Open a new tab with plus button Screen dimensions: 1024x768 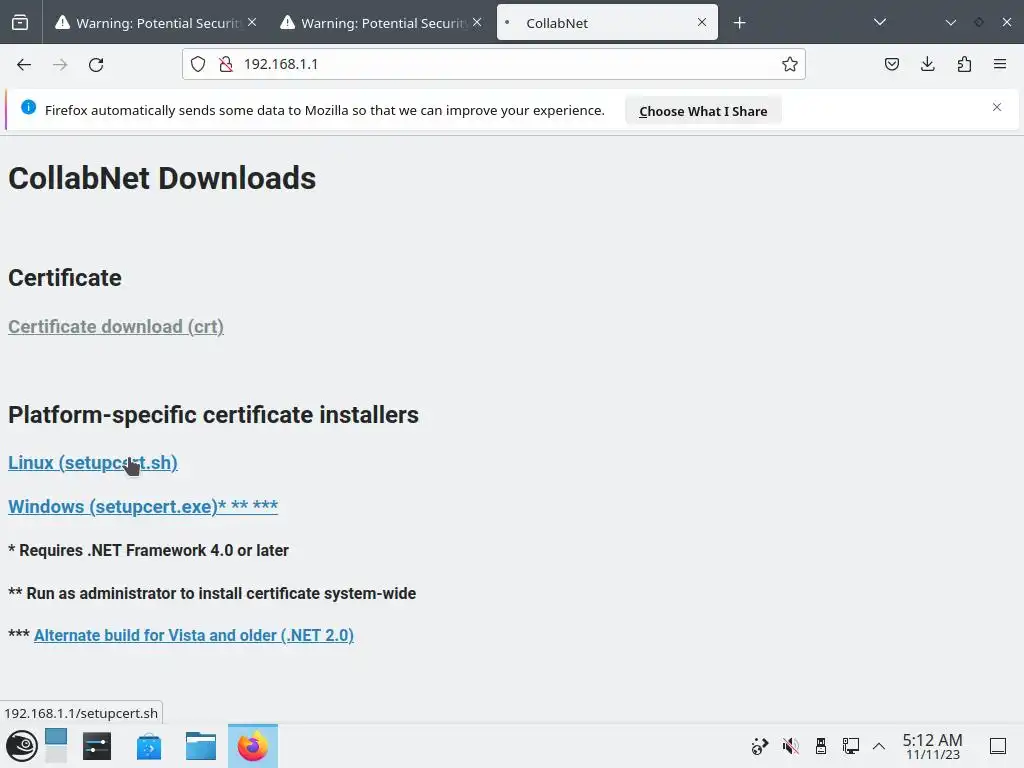tap(739, 23)
